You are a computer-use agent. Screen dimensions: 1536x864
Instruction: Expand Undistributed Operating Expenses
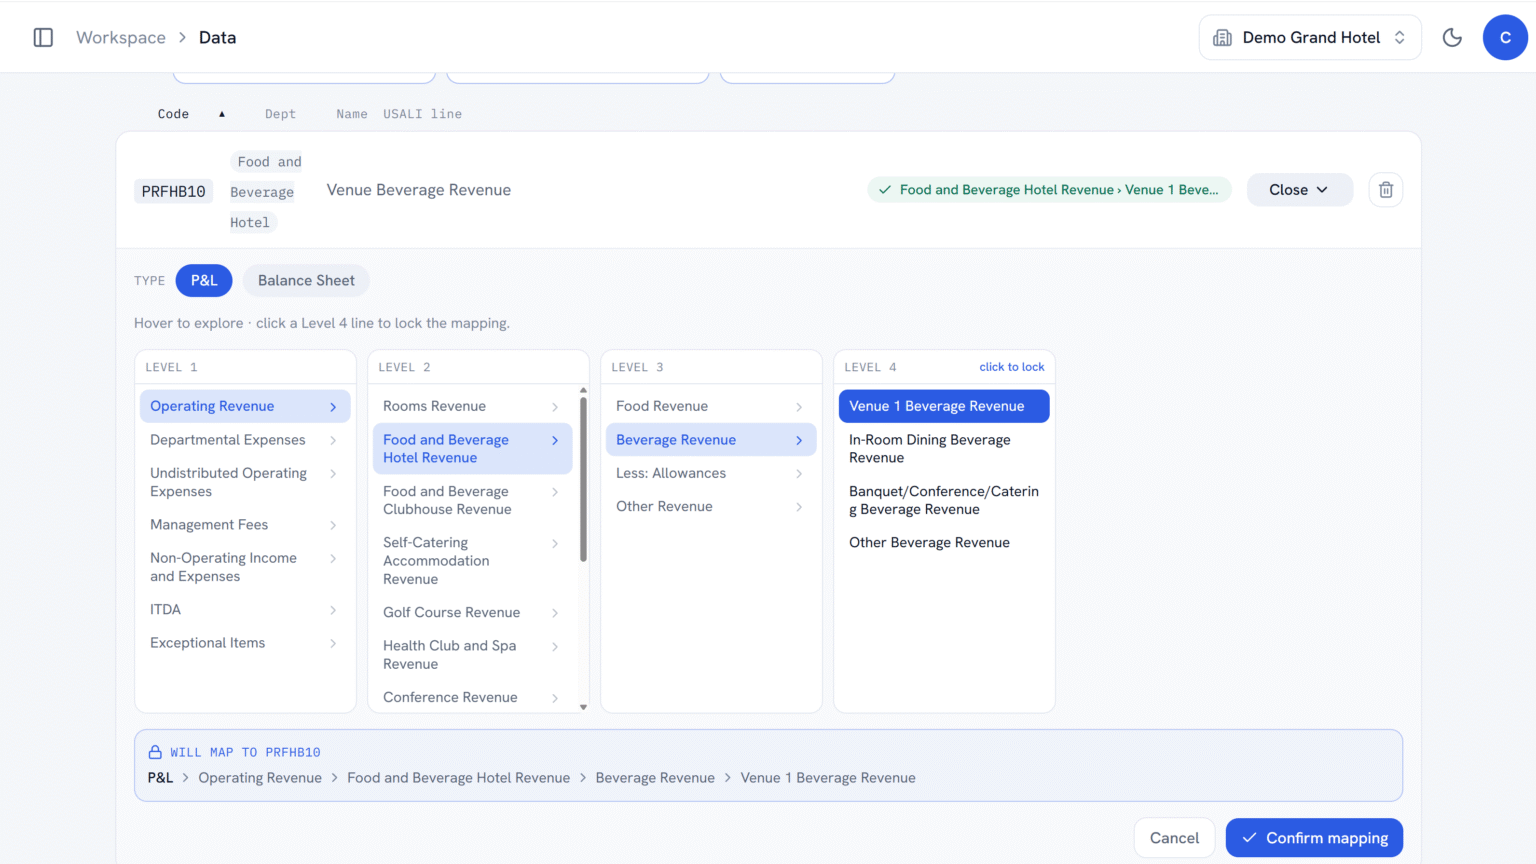coord(245,482)
